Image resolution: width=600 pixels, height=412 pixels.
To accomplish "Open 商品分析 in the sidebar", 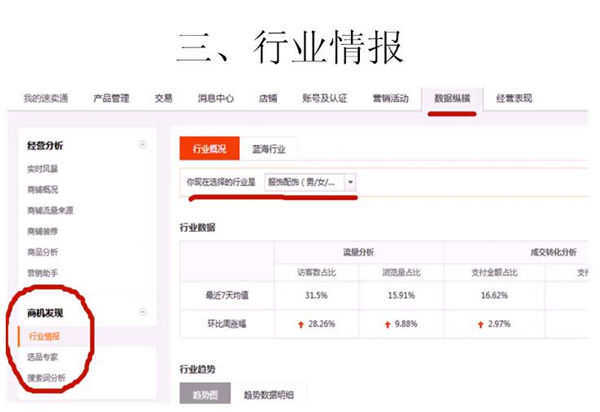I will (x=42, y=252).
